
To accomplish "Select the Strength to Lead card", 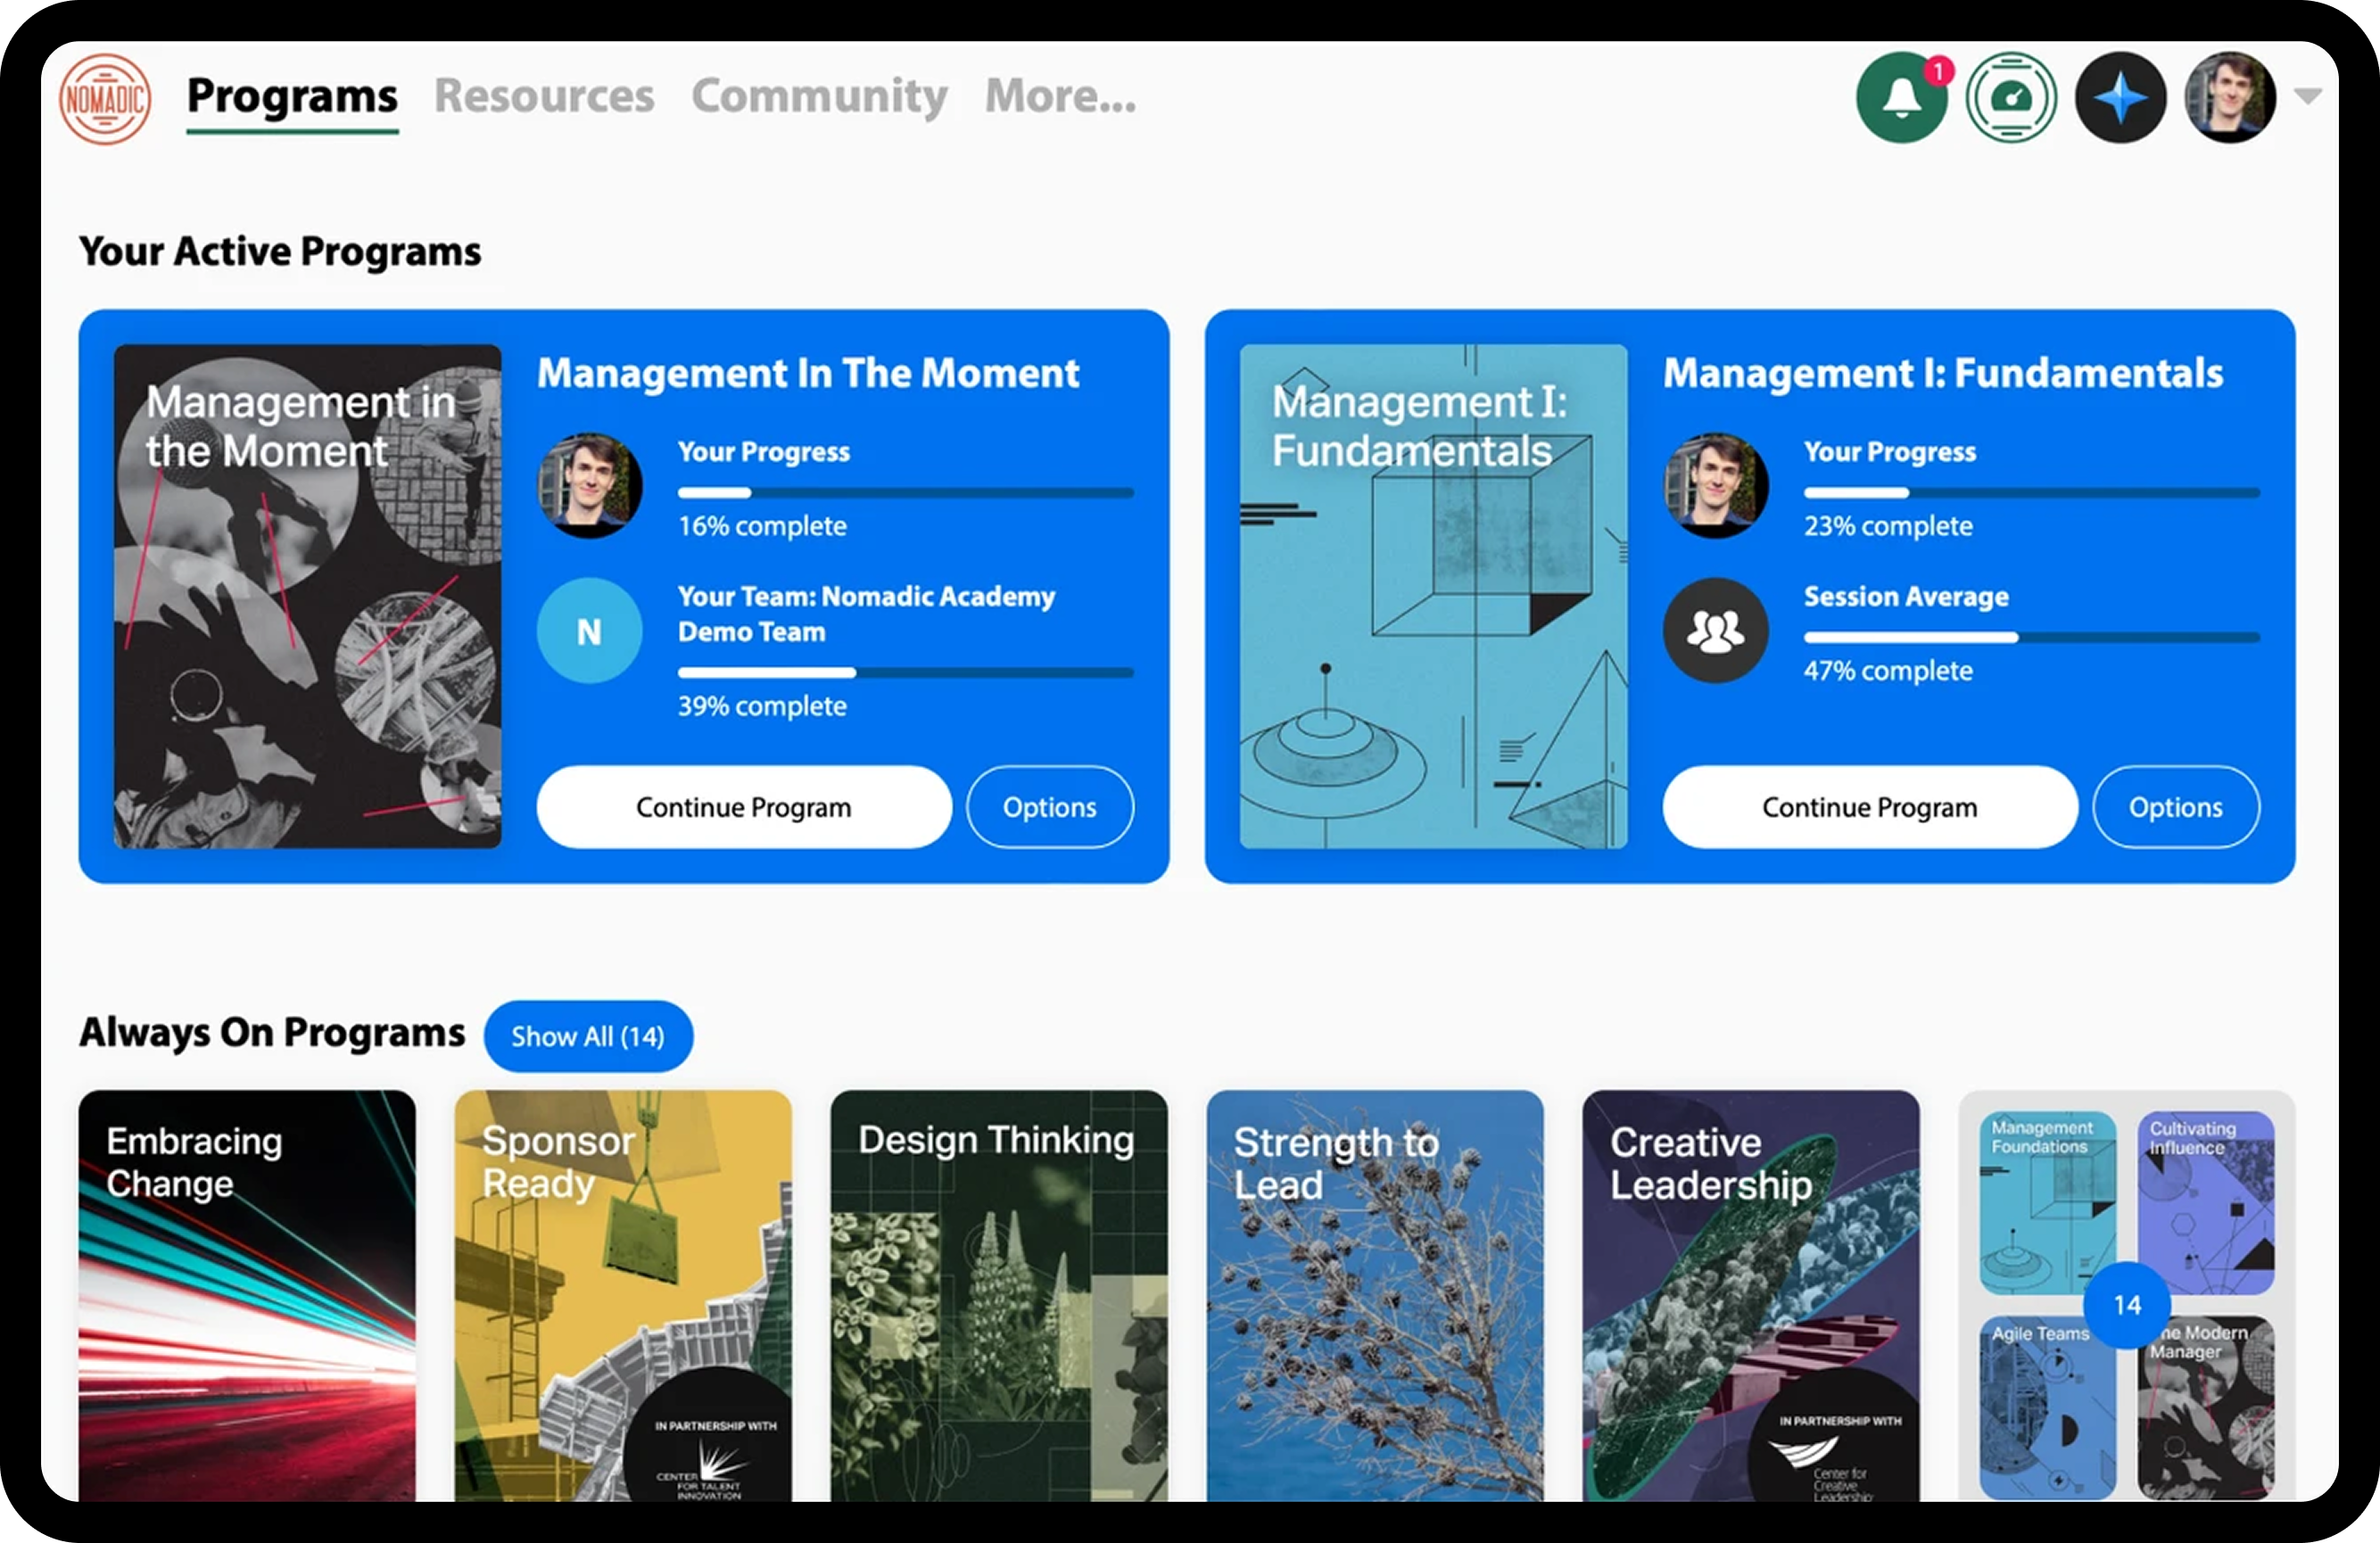I will [x=1374, y=1295].
